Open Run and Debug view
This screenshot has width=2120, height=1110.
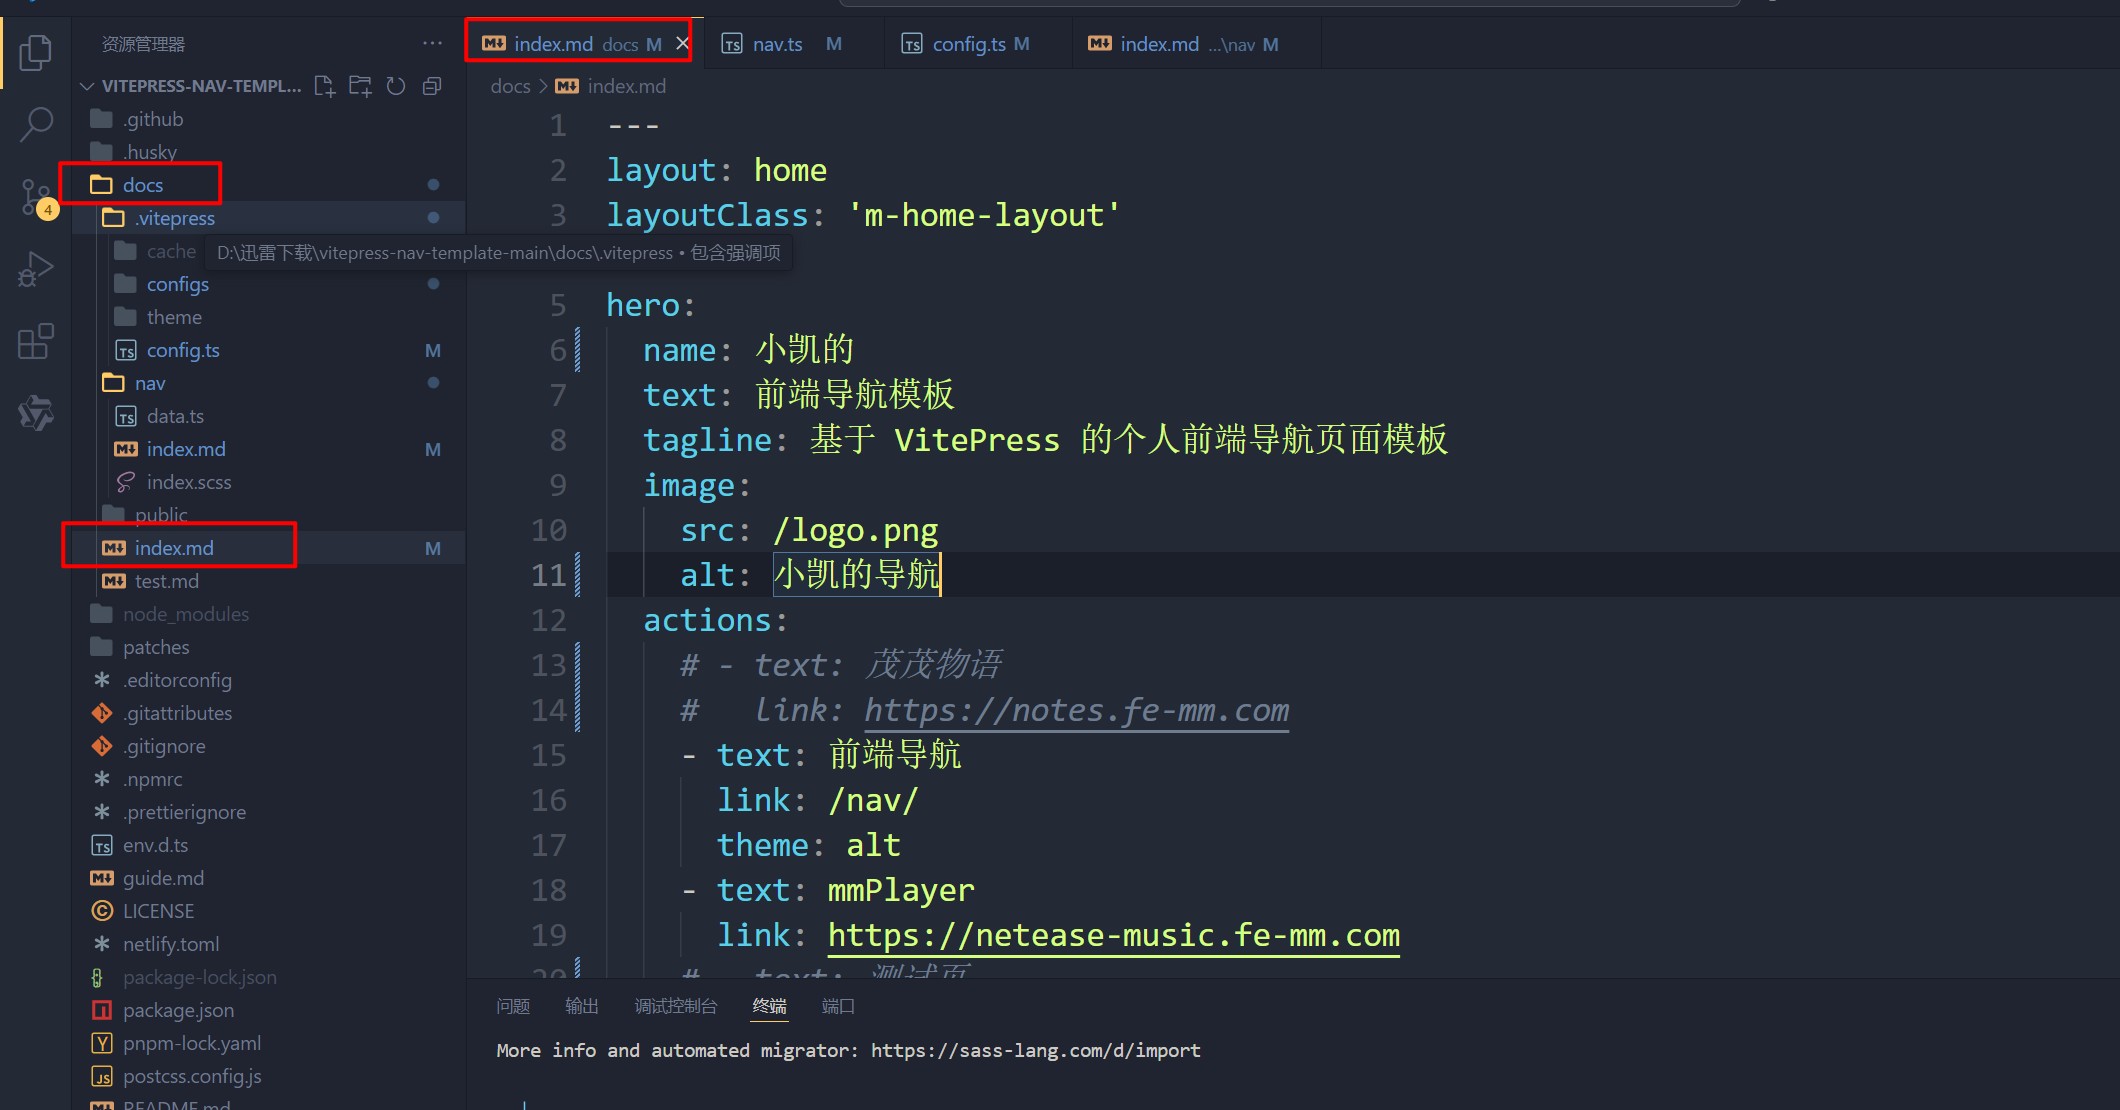tap(36, 270)
